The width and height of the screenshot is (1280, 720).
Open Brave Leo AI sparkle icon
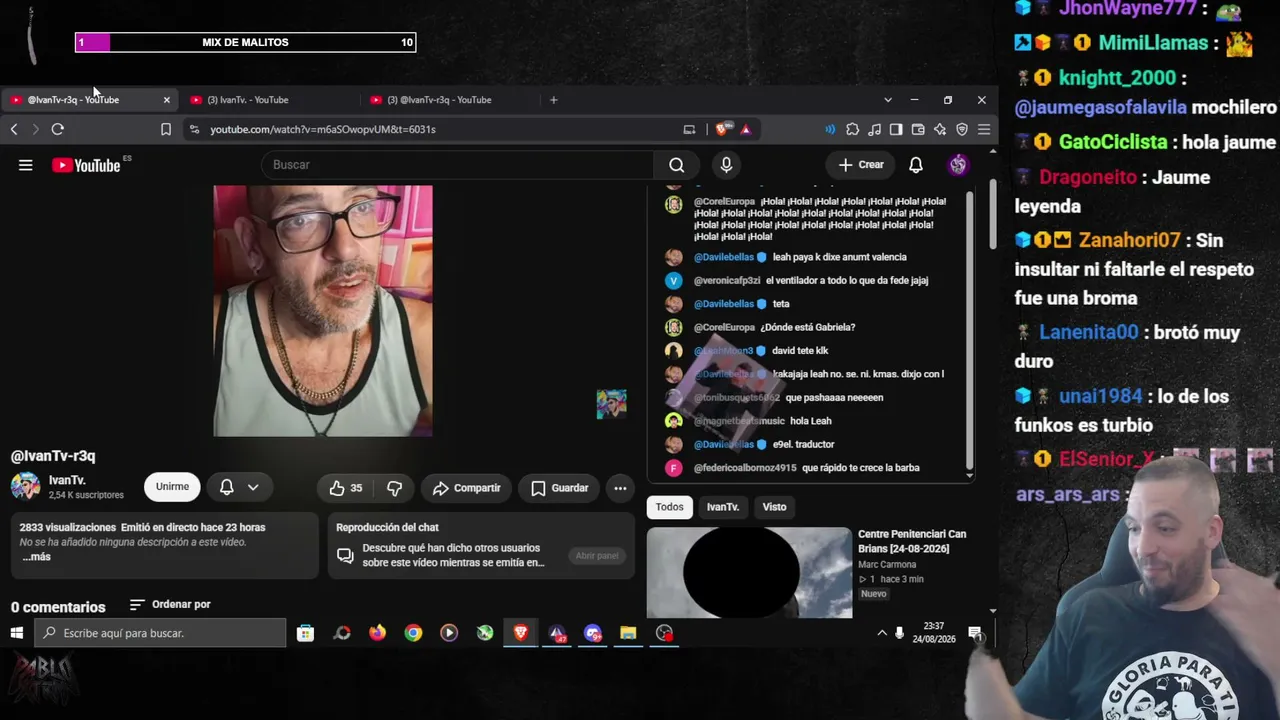(940, 129)
